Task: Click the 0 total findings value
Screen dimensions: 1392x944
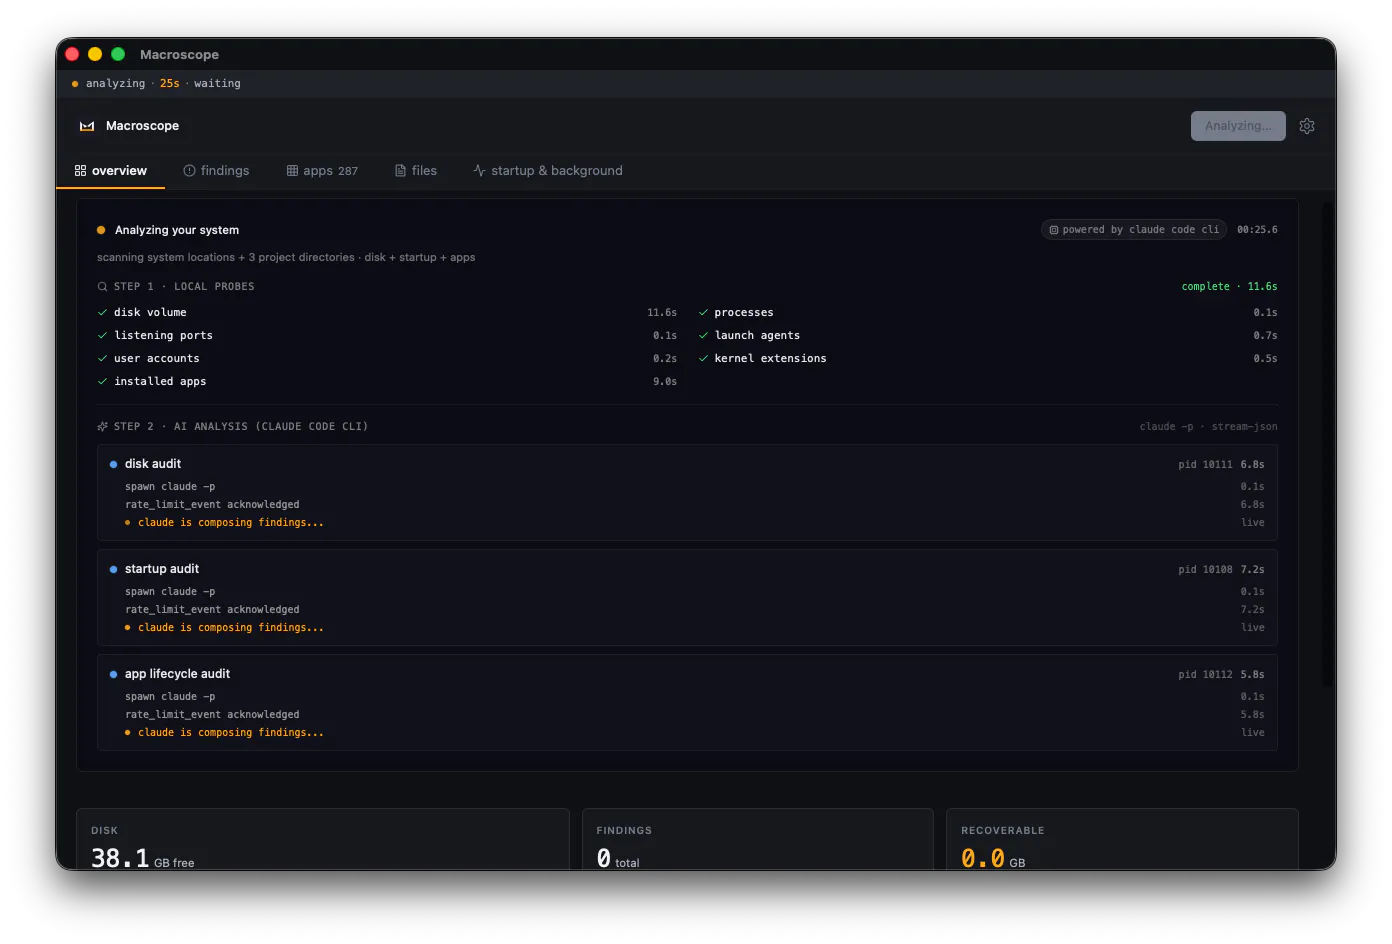Action: point(618,858)
